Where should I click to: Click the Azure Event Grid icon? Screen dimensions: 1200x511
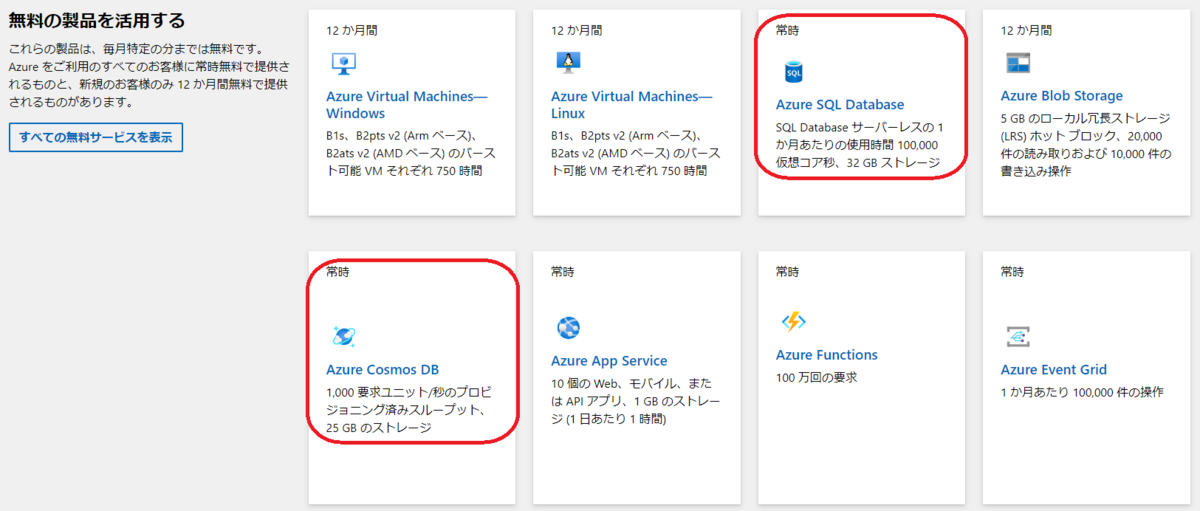click(1018, 336)
